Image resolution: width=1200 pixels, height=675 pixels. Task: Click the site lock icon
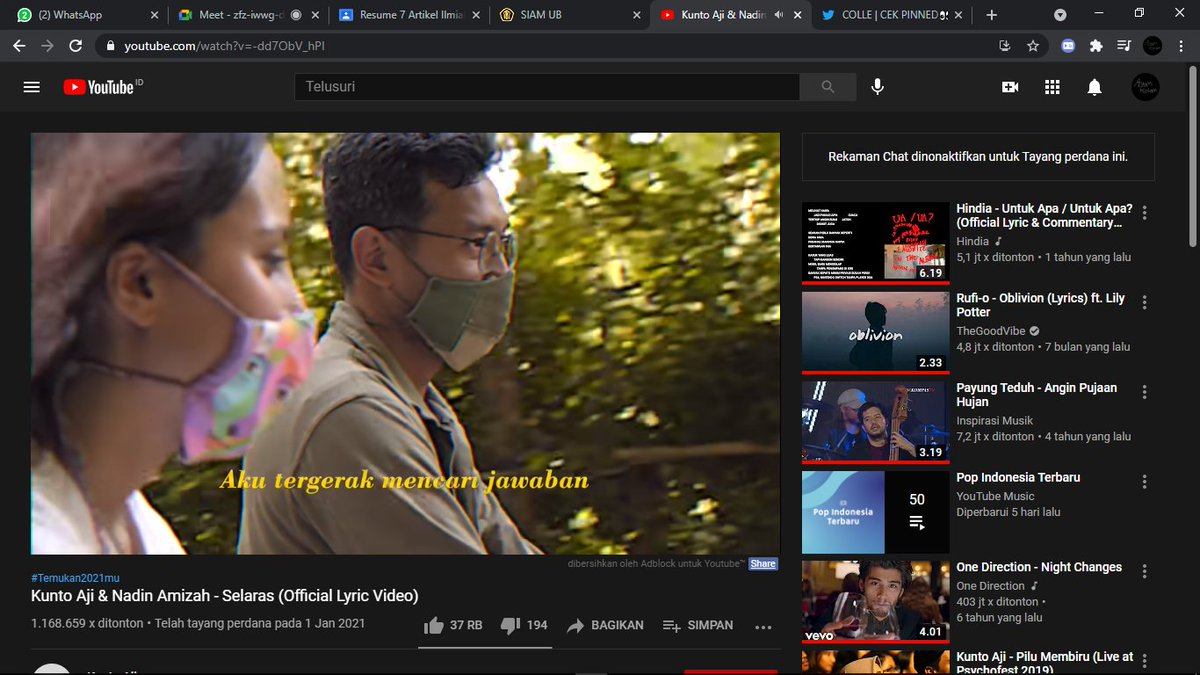tap(109, 46)
